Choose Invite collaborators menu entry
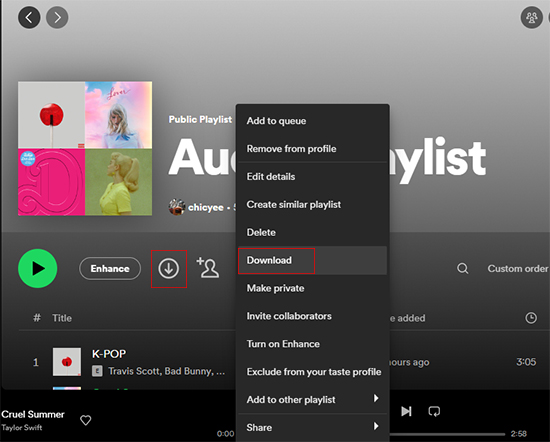 pyautogui.click(x=313, y=316)
